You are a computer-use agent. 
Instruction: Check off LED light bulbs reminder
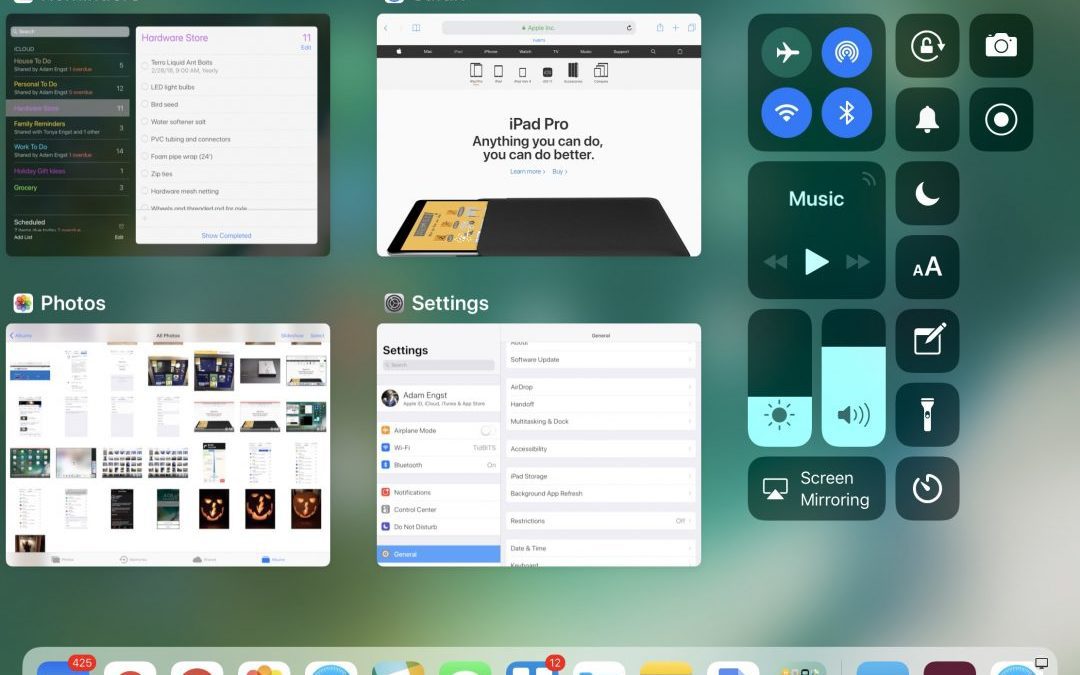pyautogui.click(x=145, y=87)
